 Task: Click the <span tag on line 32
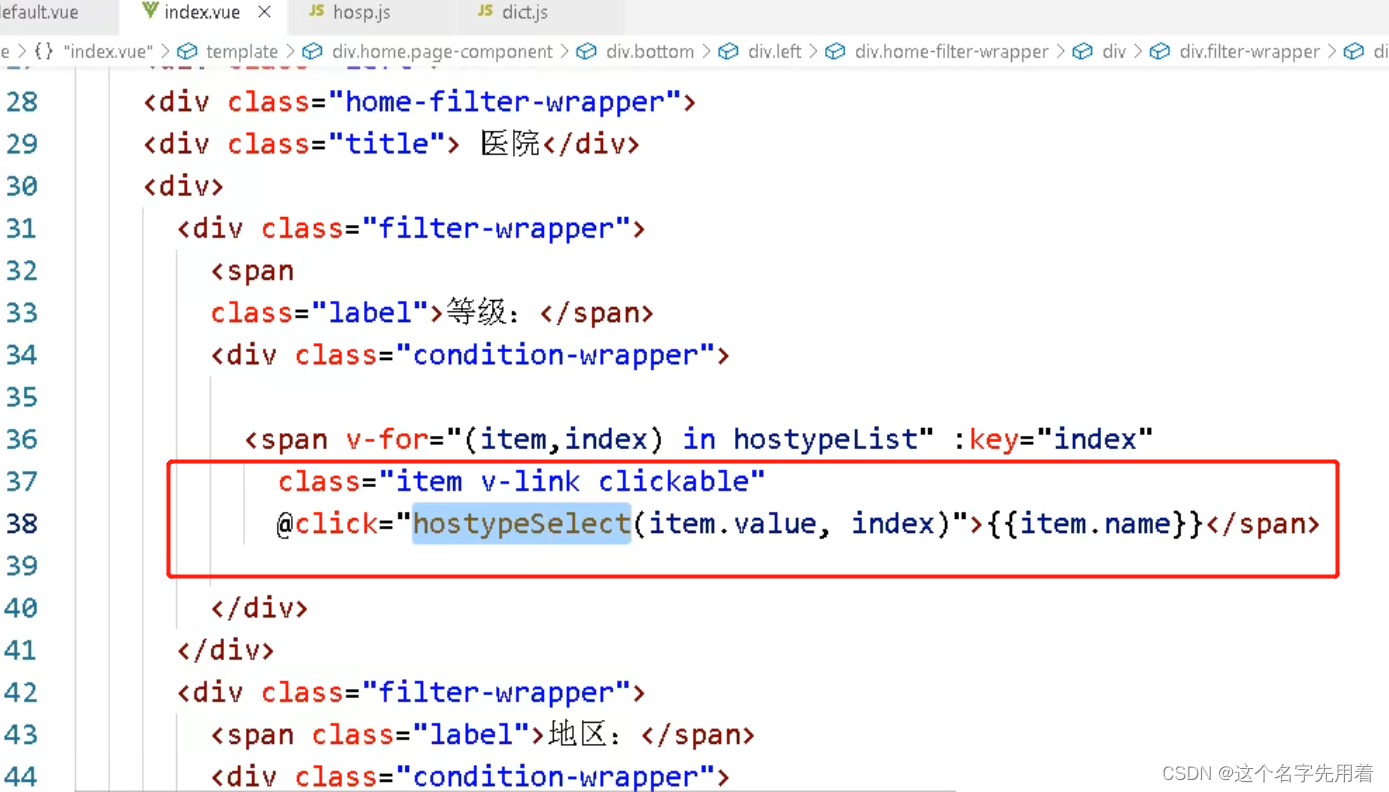click(252, 271)
